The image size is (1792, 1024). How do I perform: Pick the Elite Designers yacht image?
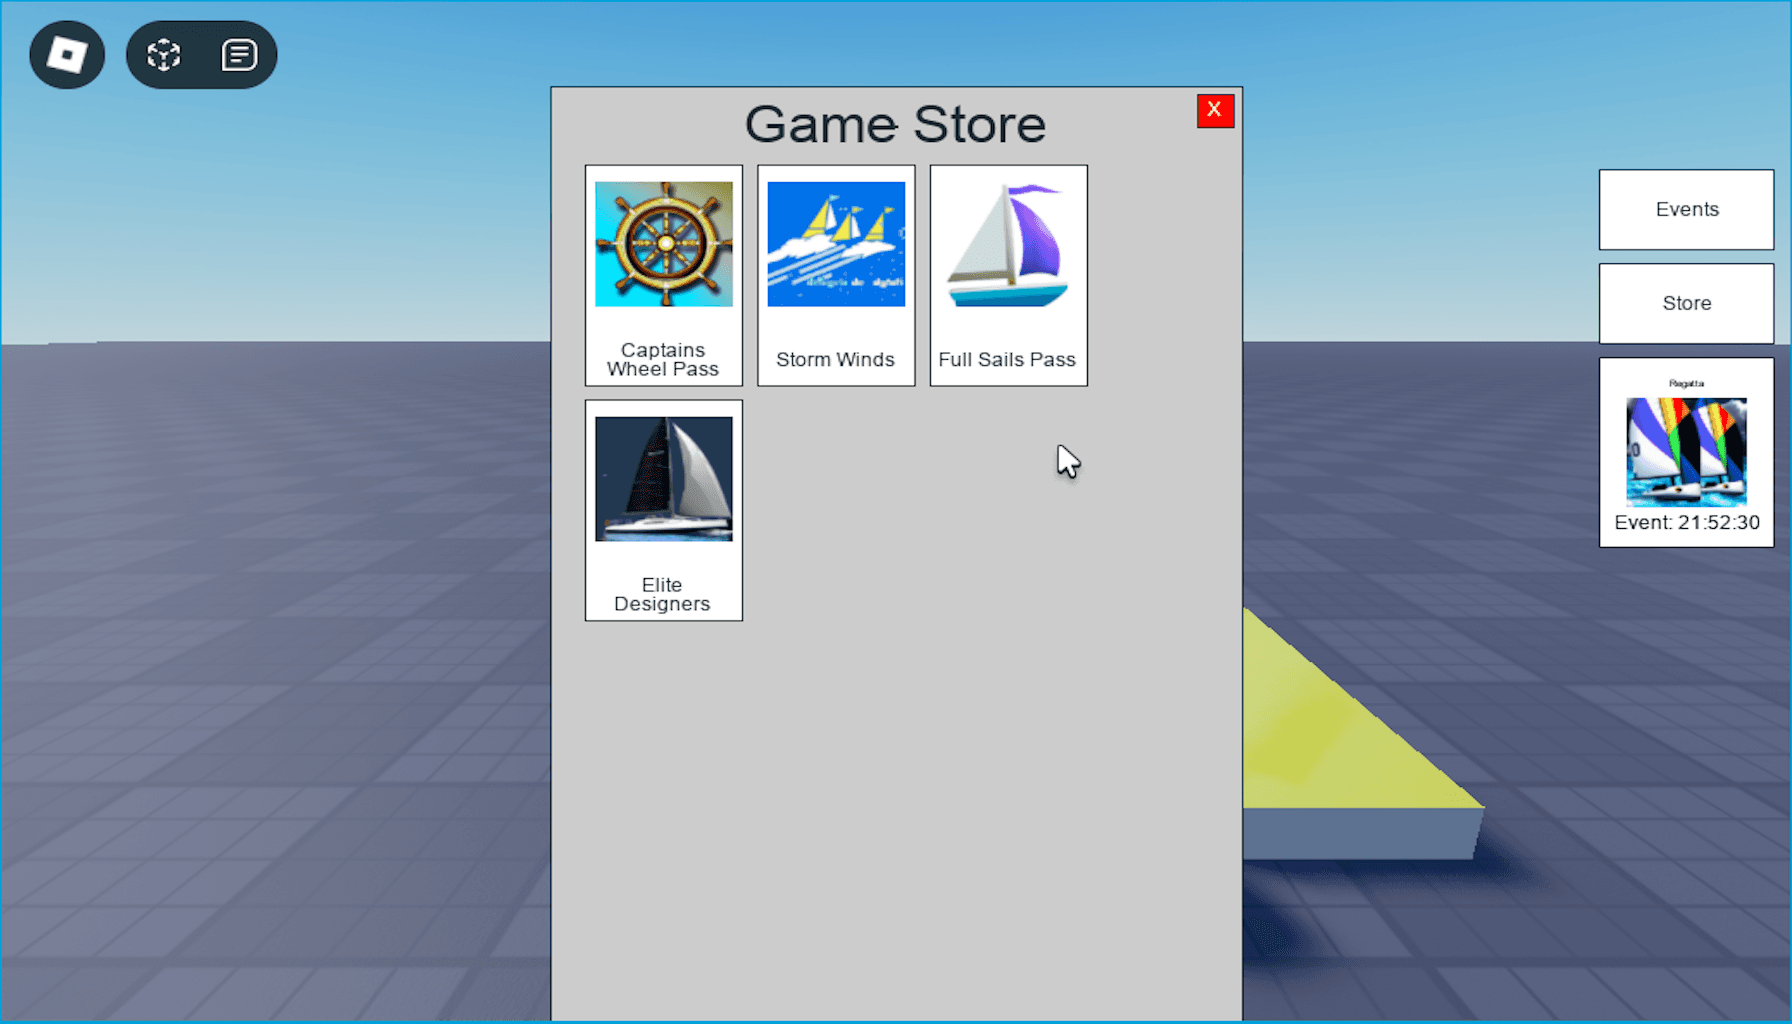tap(664, 479)
